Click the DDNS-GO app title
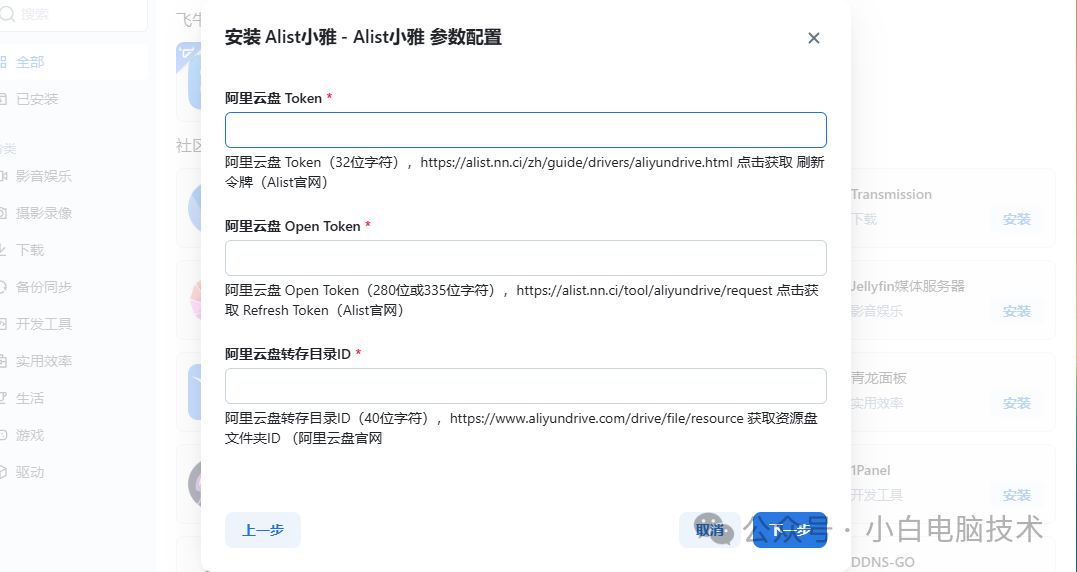The width and height of the screenshot is (1077, 572). point(883,562)
